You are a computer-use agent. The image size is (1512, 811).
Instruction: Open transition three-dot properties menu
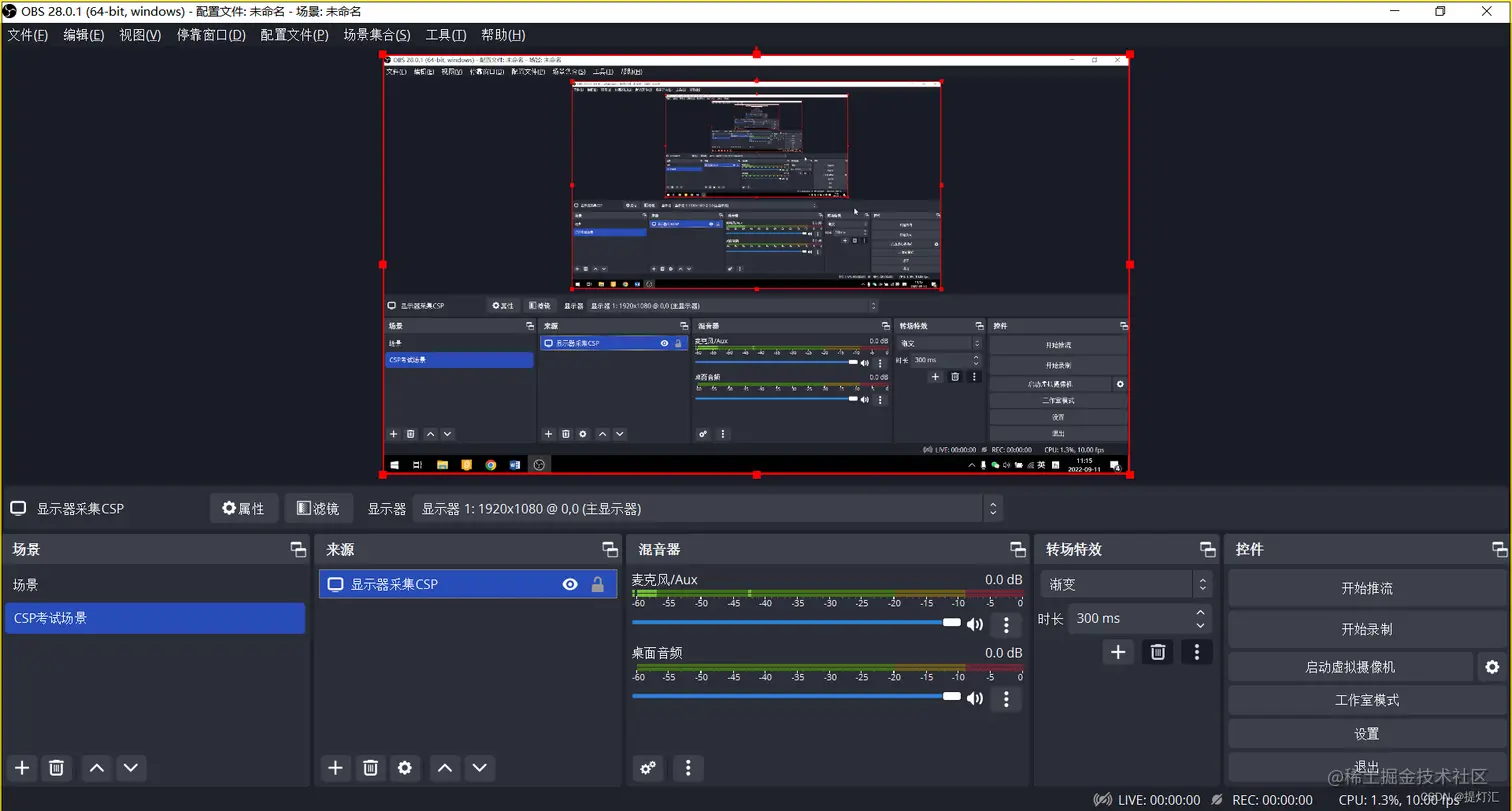tap(1196, 652)
